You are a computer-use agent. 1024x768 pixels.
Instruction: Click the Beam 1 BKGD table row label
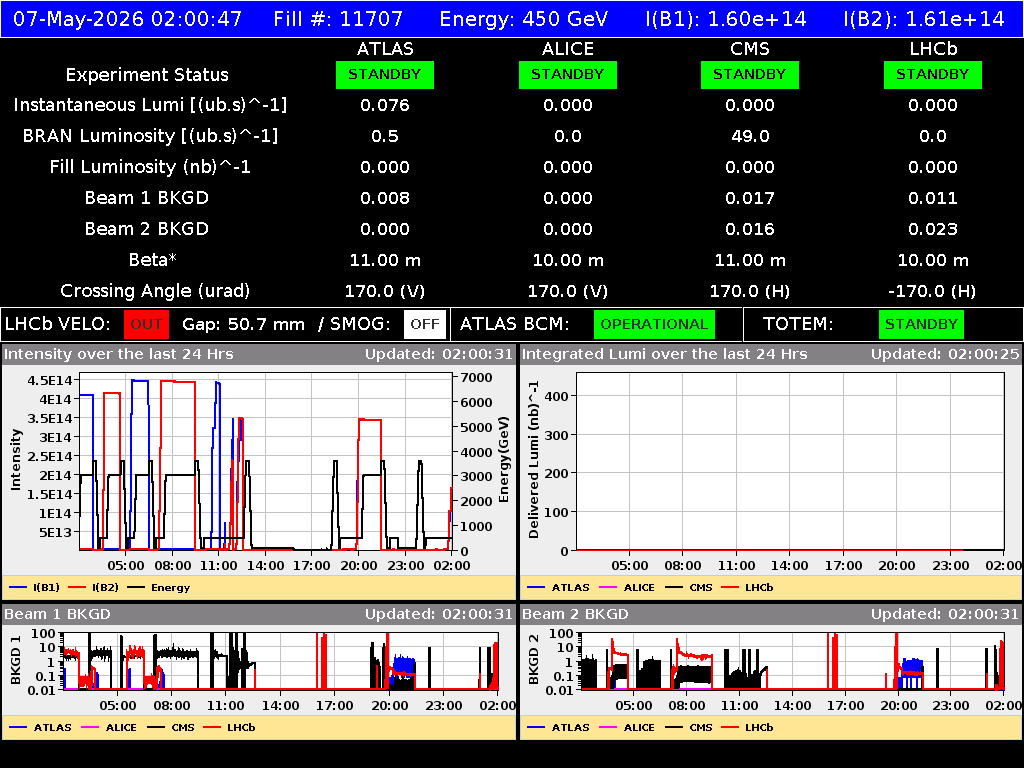click(x=147, y=198)
